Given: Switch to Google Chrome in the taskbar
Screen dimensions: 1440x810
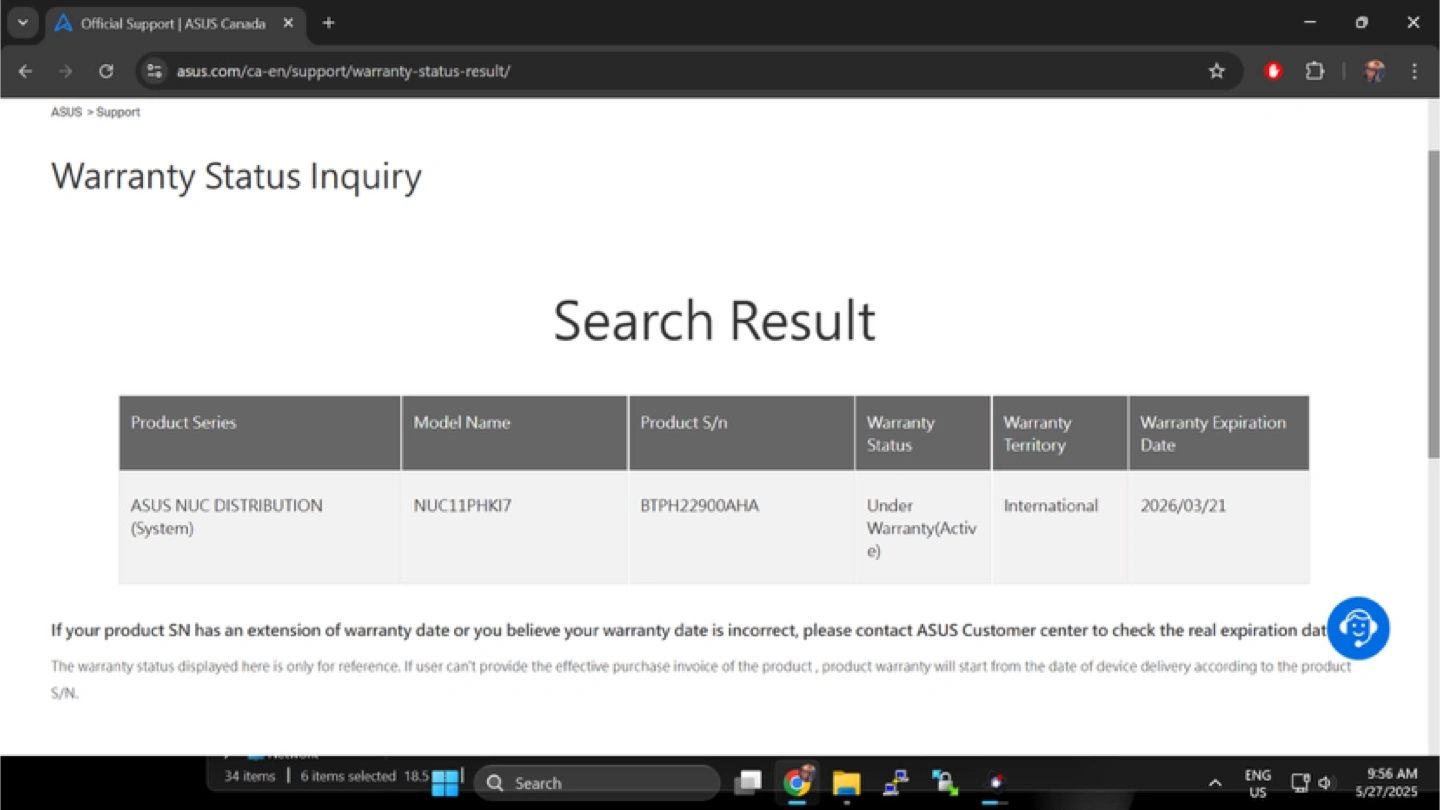Looking at the screenshot, I should point(797,783).
